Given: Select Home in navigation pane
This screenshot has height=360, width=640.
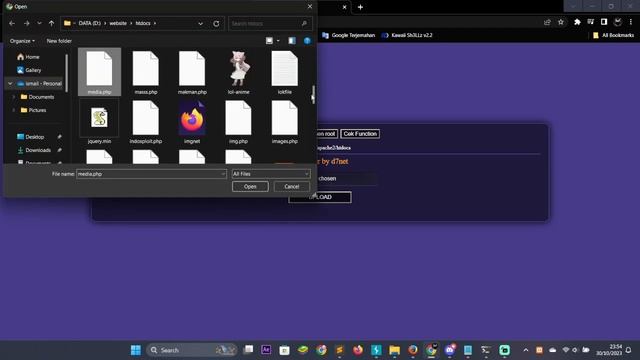Looking at the screenshot, I should [28, 57].
